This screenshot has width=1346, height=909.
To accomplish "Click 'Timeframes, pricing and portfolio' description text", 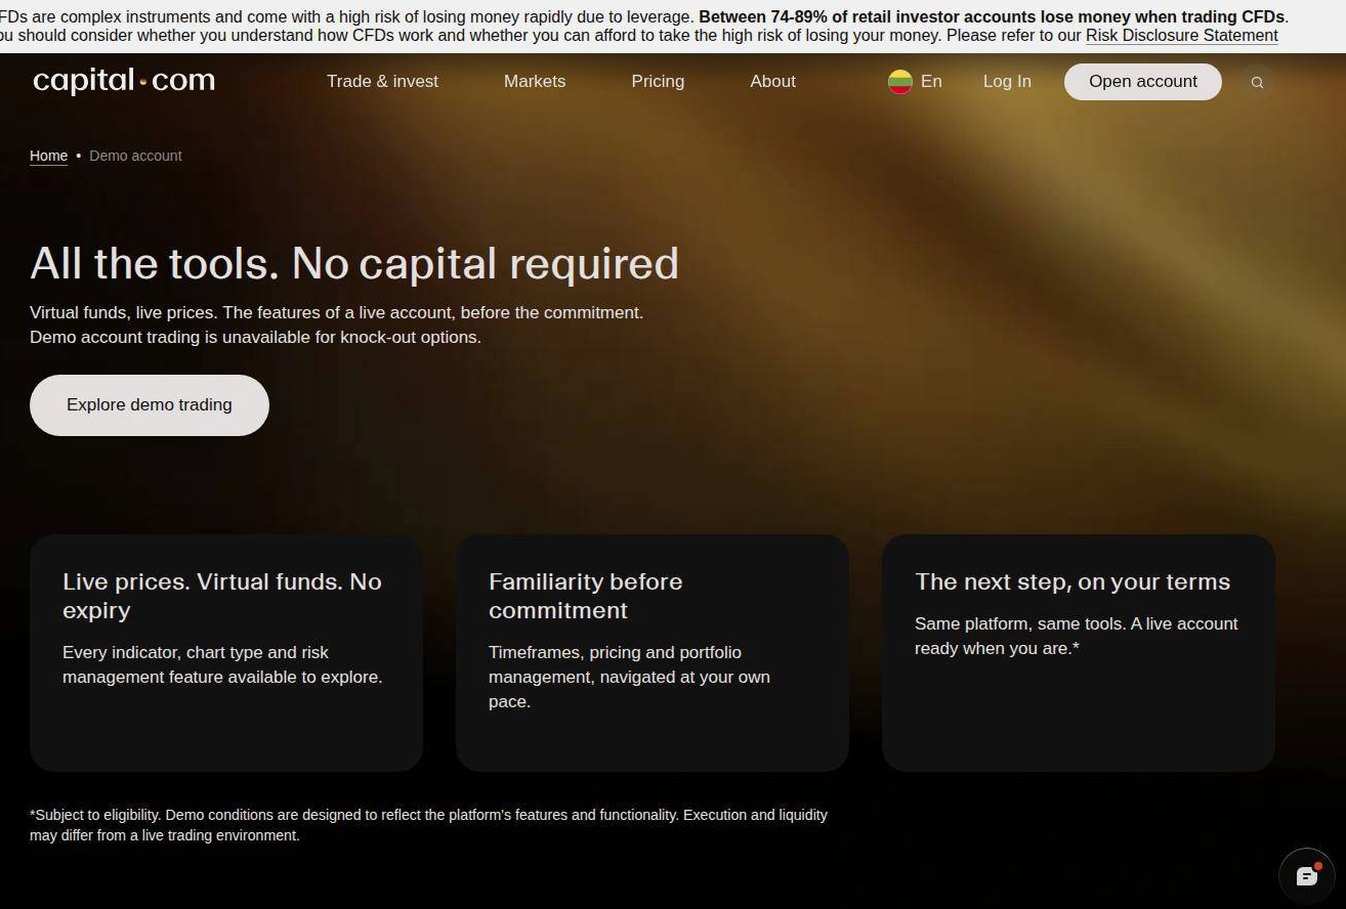I will tap(629, 677).
